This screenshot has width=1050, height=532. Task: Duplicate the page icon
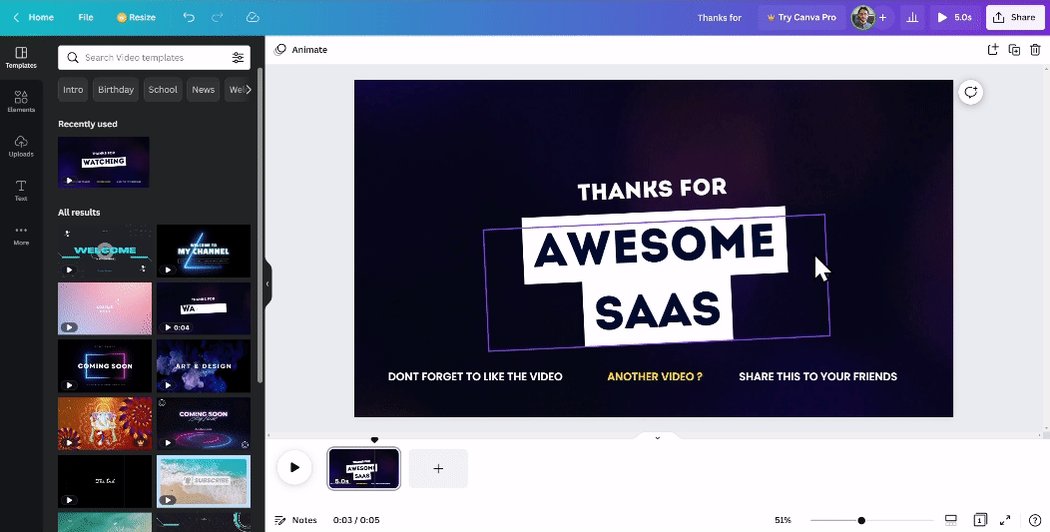pos(1015,50)
